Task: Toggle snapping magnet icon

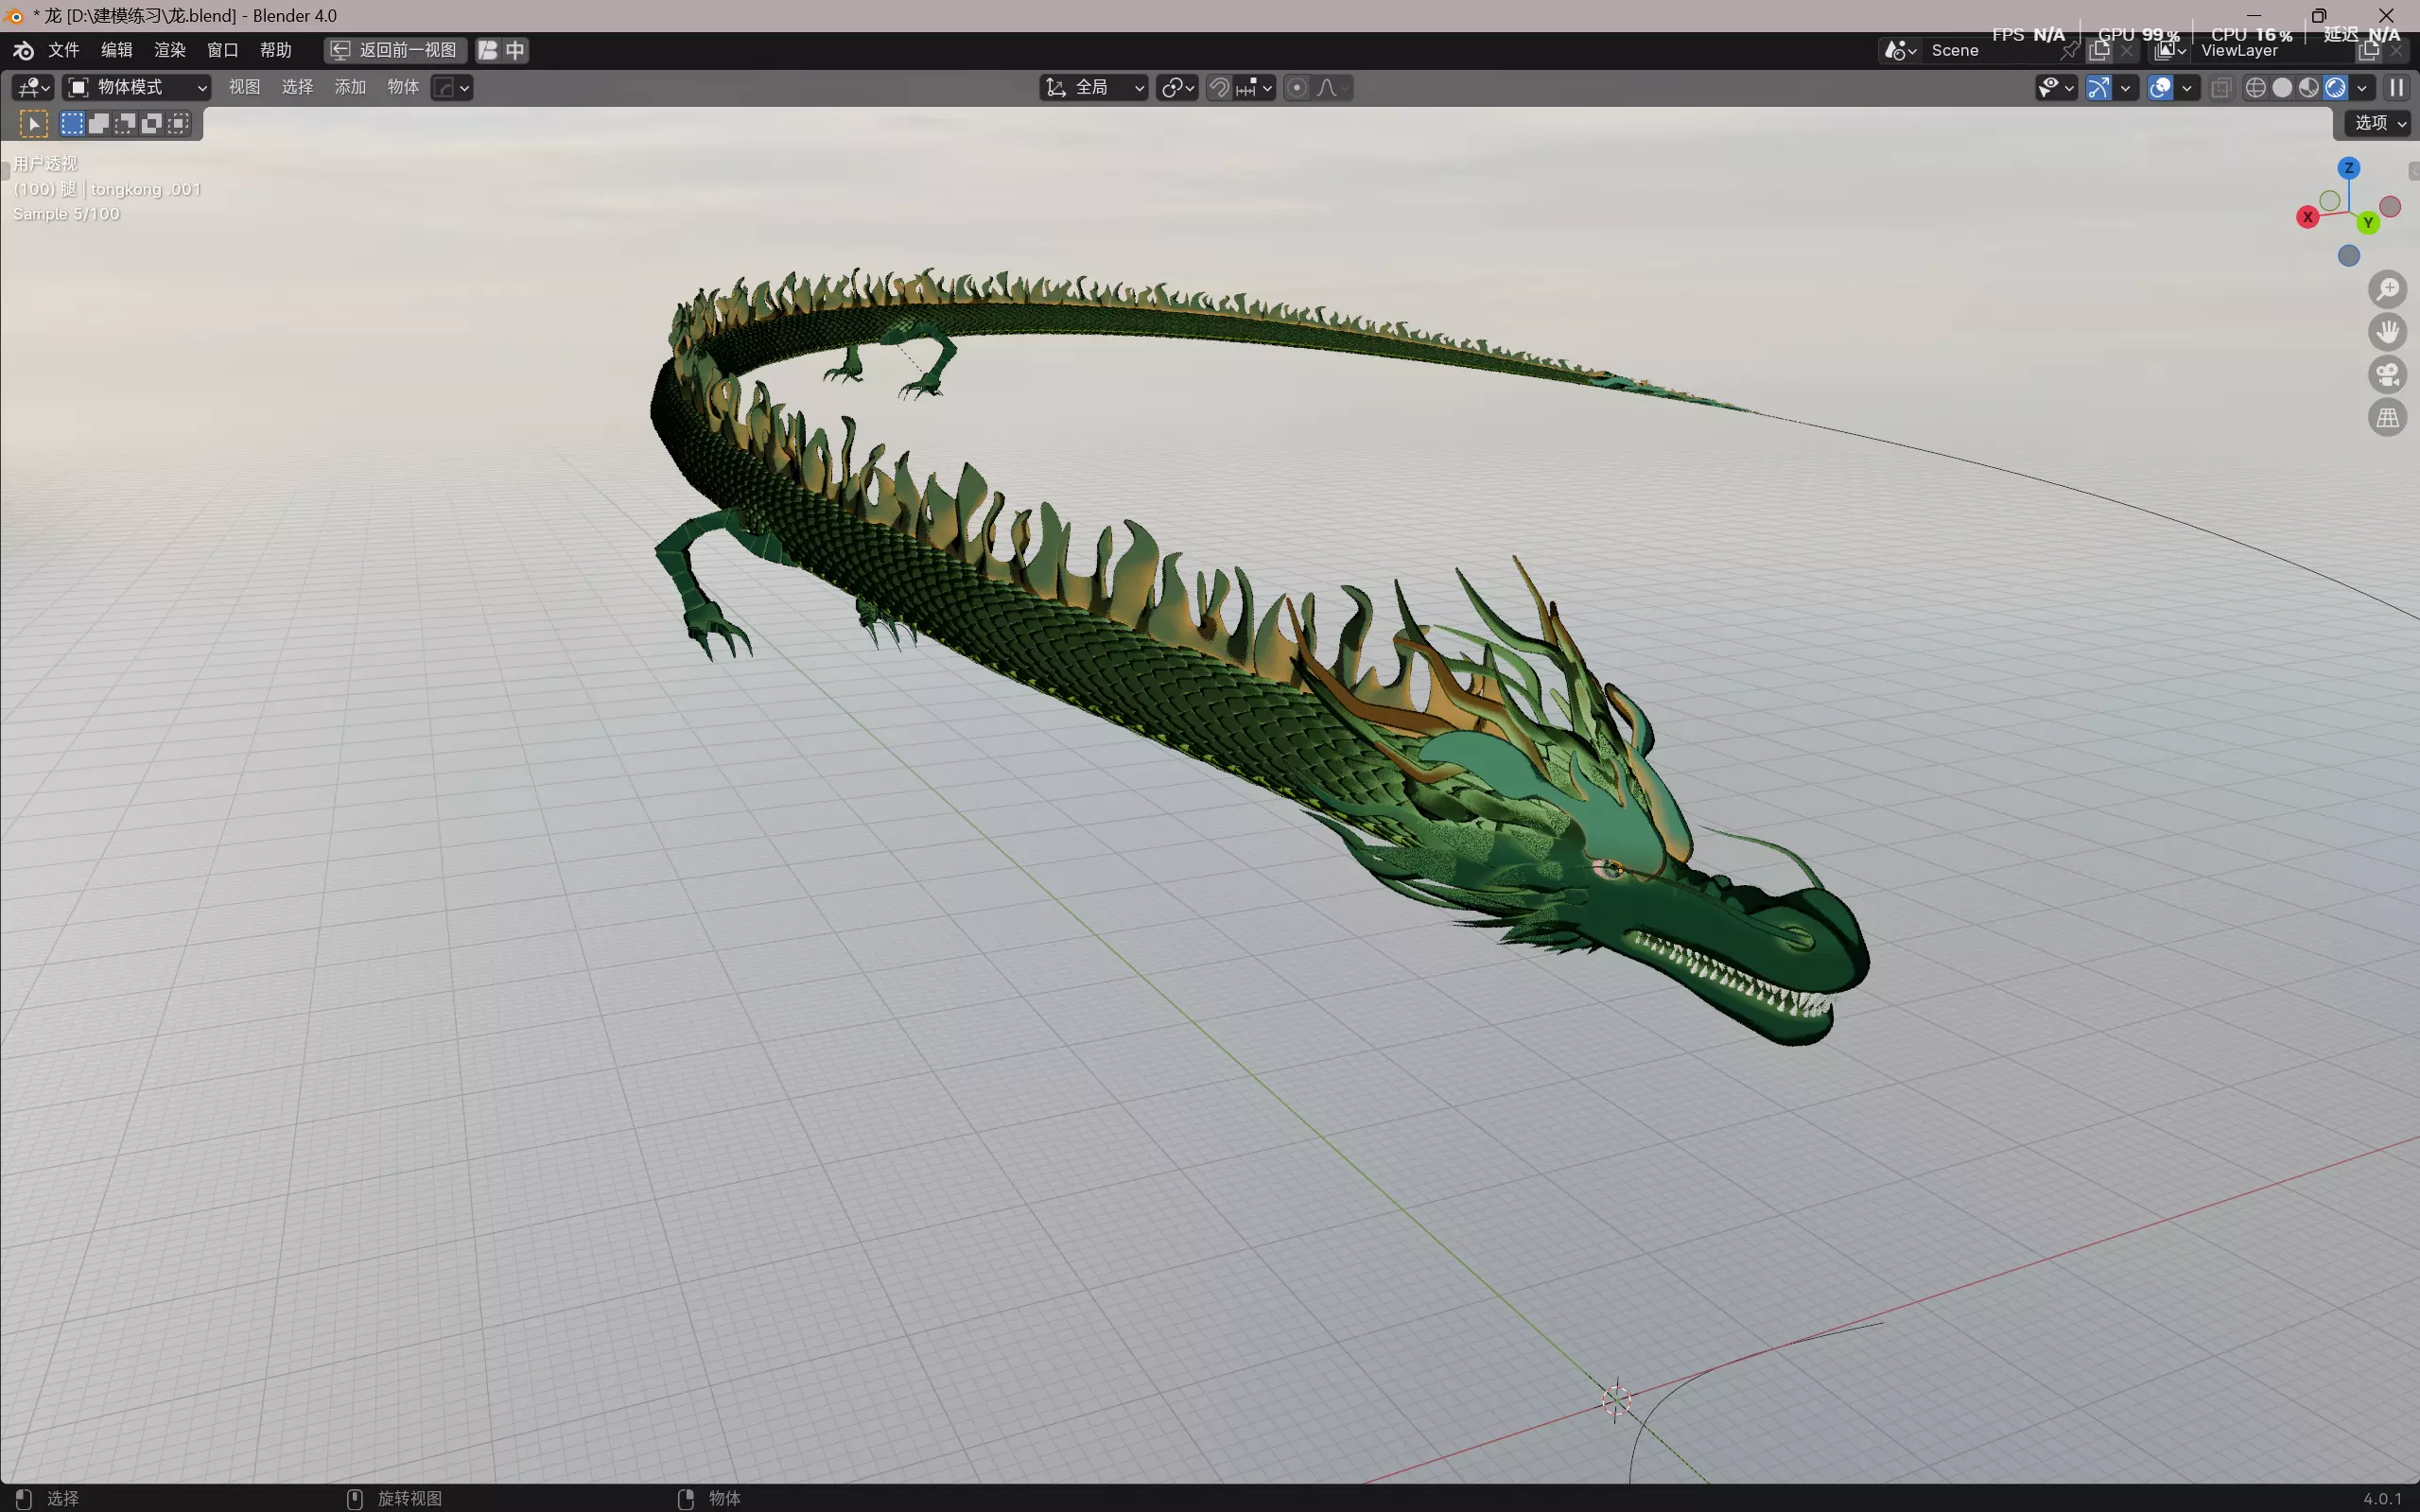Action: click(1219, 88)
